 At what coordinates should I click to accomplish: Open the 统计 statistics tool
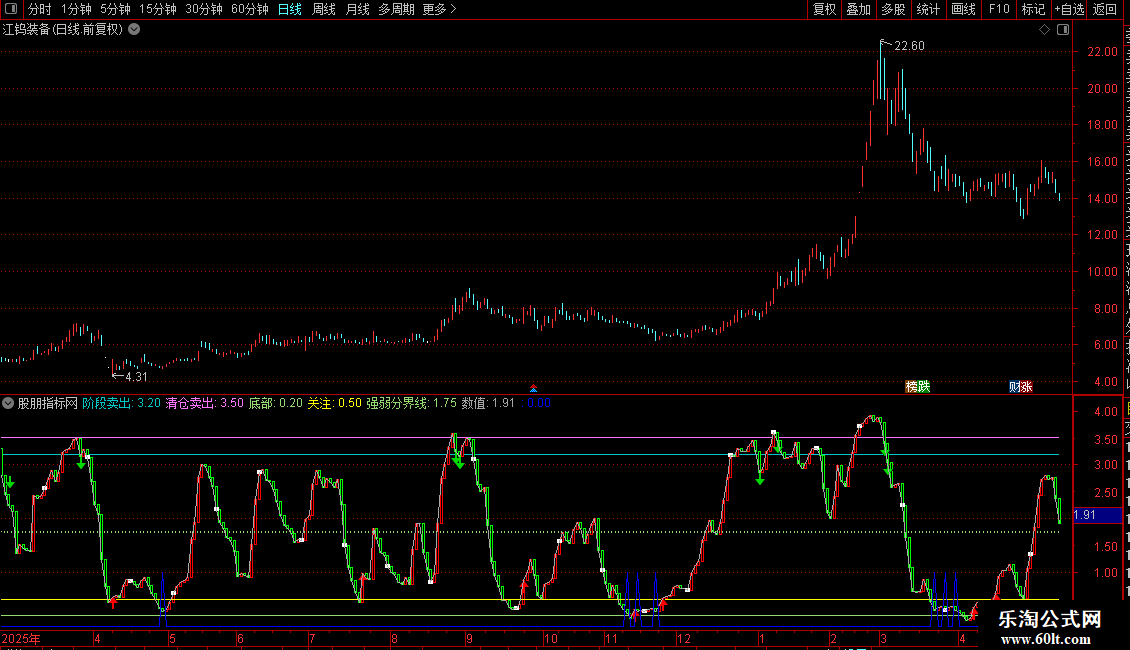pos(928,9)
